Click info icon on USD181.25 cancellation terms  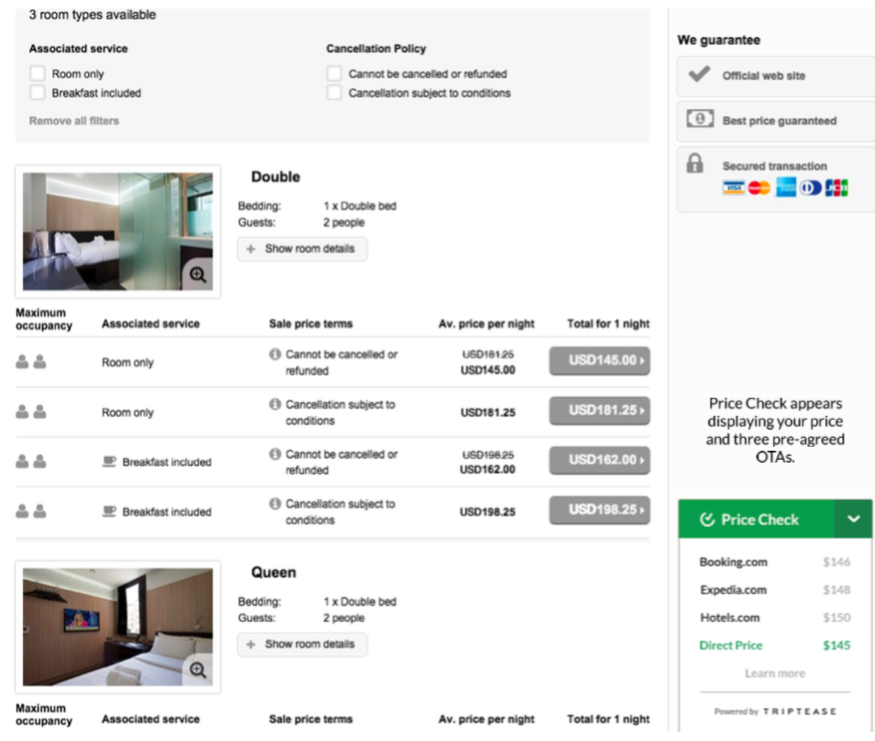tap(275, 405)
